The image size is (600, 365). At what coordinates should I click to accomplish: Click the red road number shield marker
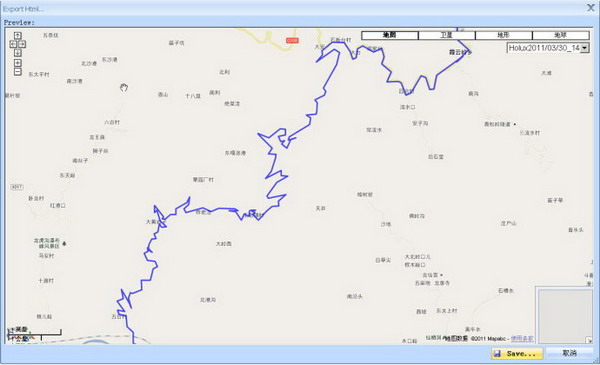(292, 40)
